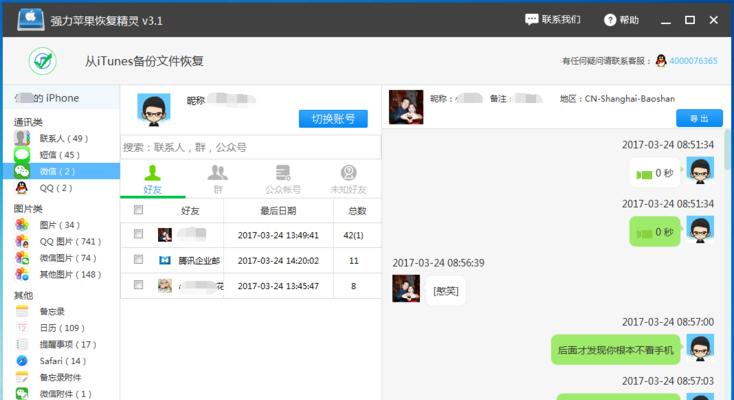Open 微信附件 (1) icon
734x400 pixels.
[22, 393]
